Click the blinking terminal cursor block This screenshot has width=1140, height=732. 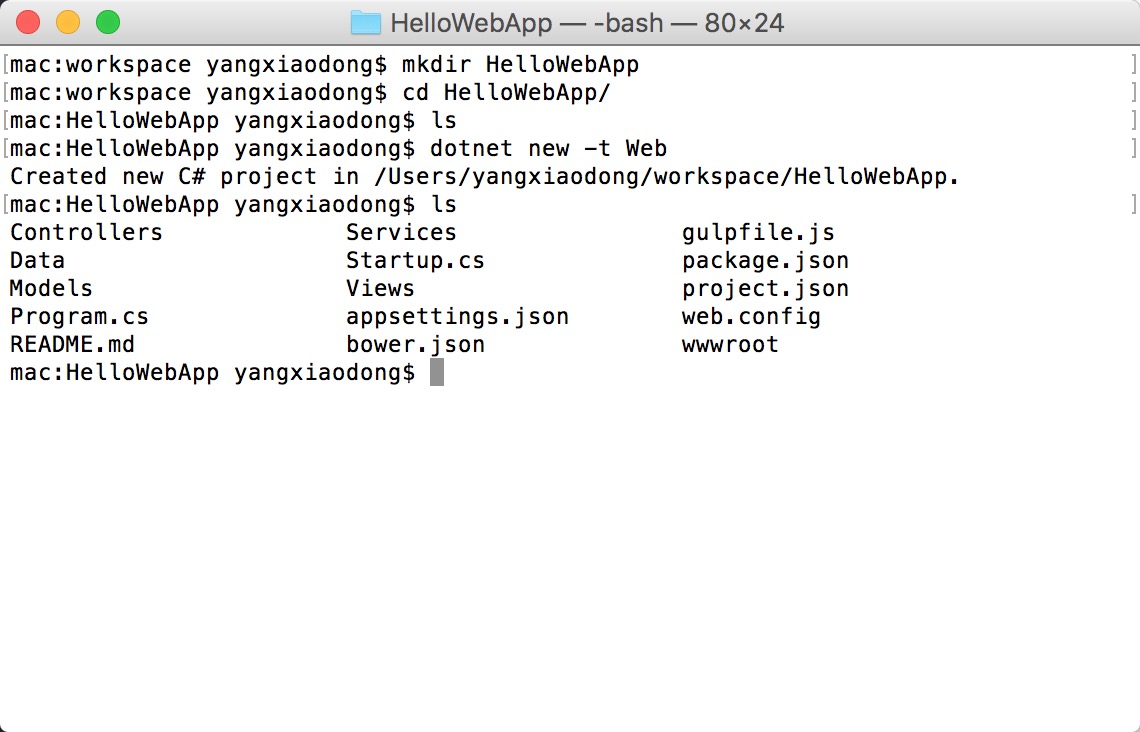pos(437,372)
